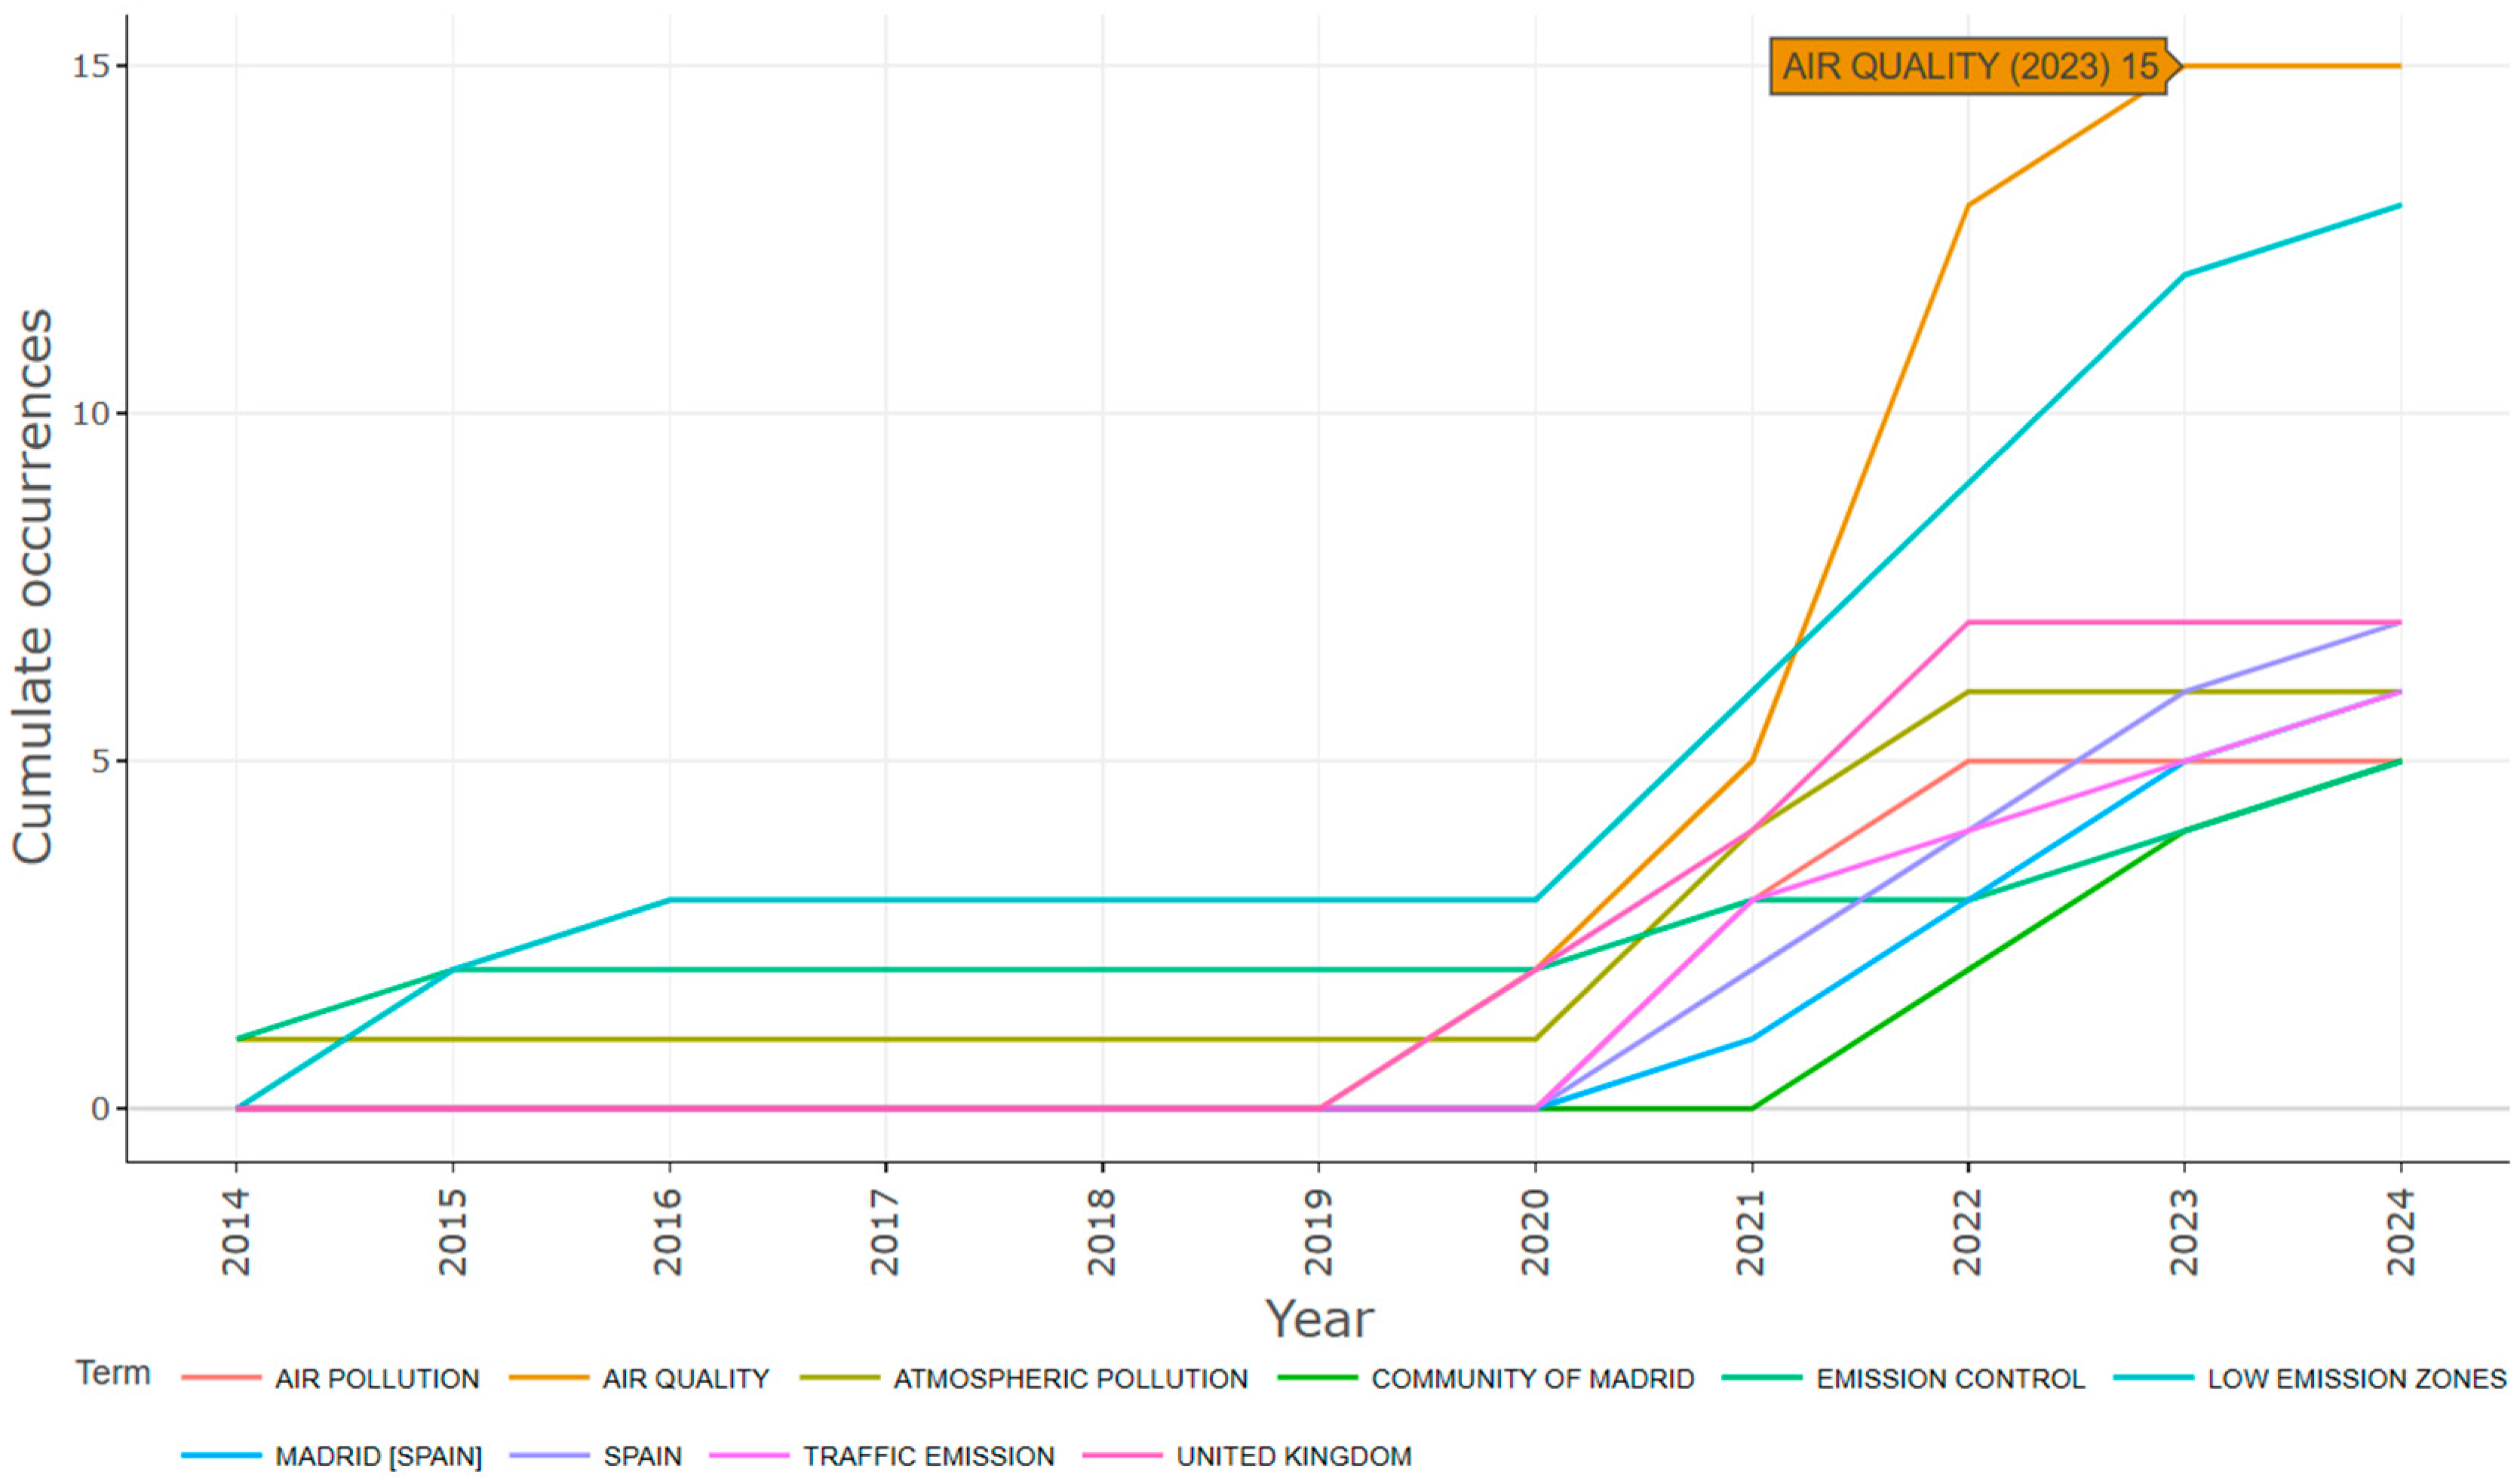This screenshot has width=2520, height=1478.
Task: Click the Term legend title
Action: (113, 1374)
